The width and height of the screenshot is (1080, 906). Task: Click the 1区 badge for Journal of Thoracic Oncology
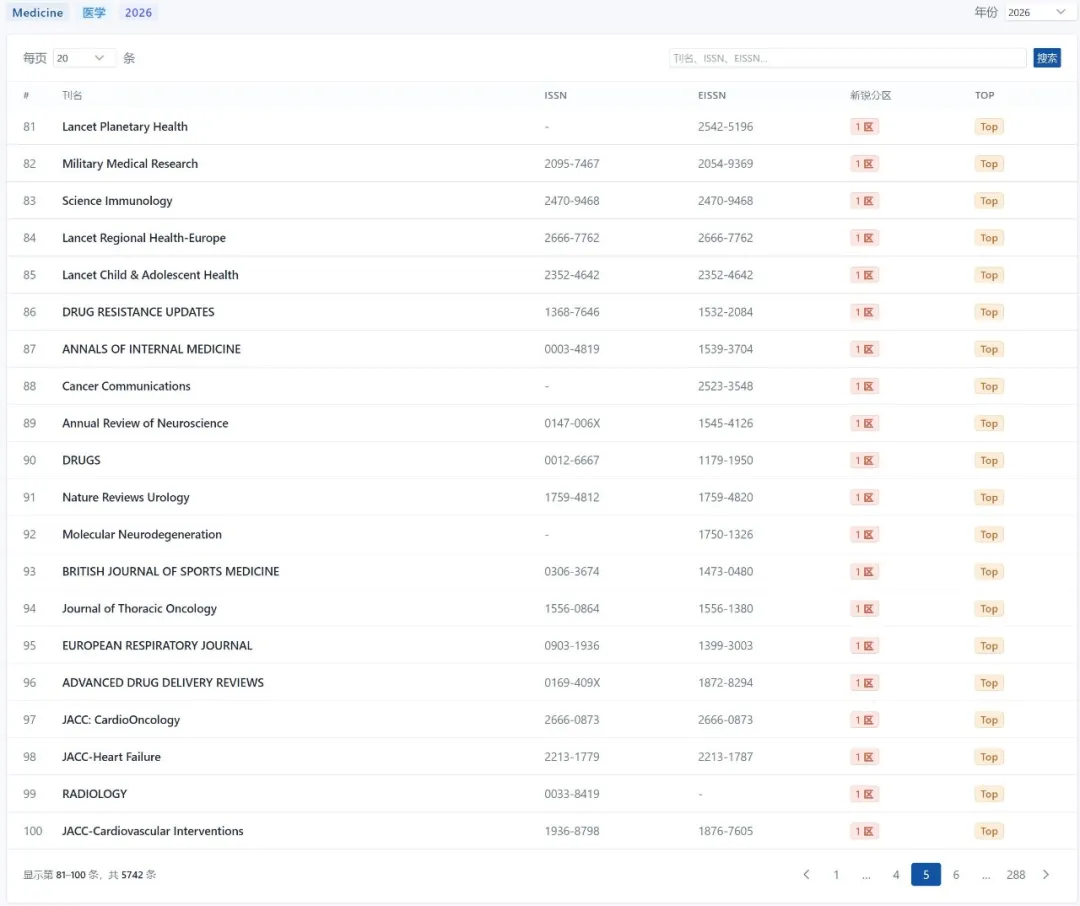865,609
